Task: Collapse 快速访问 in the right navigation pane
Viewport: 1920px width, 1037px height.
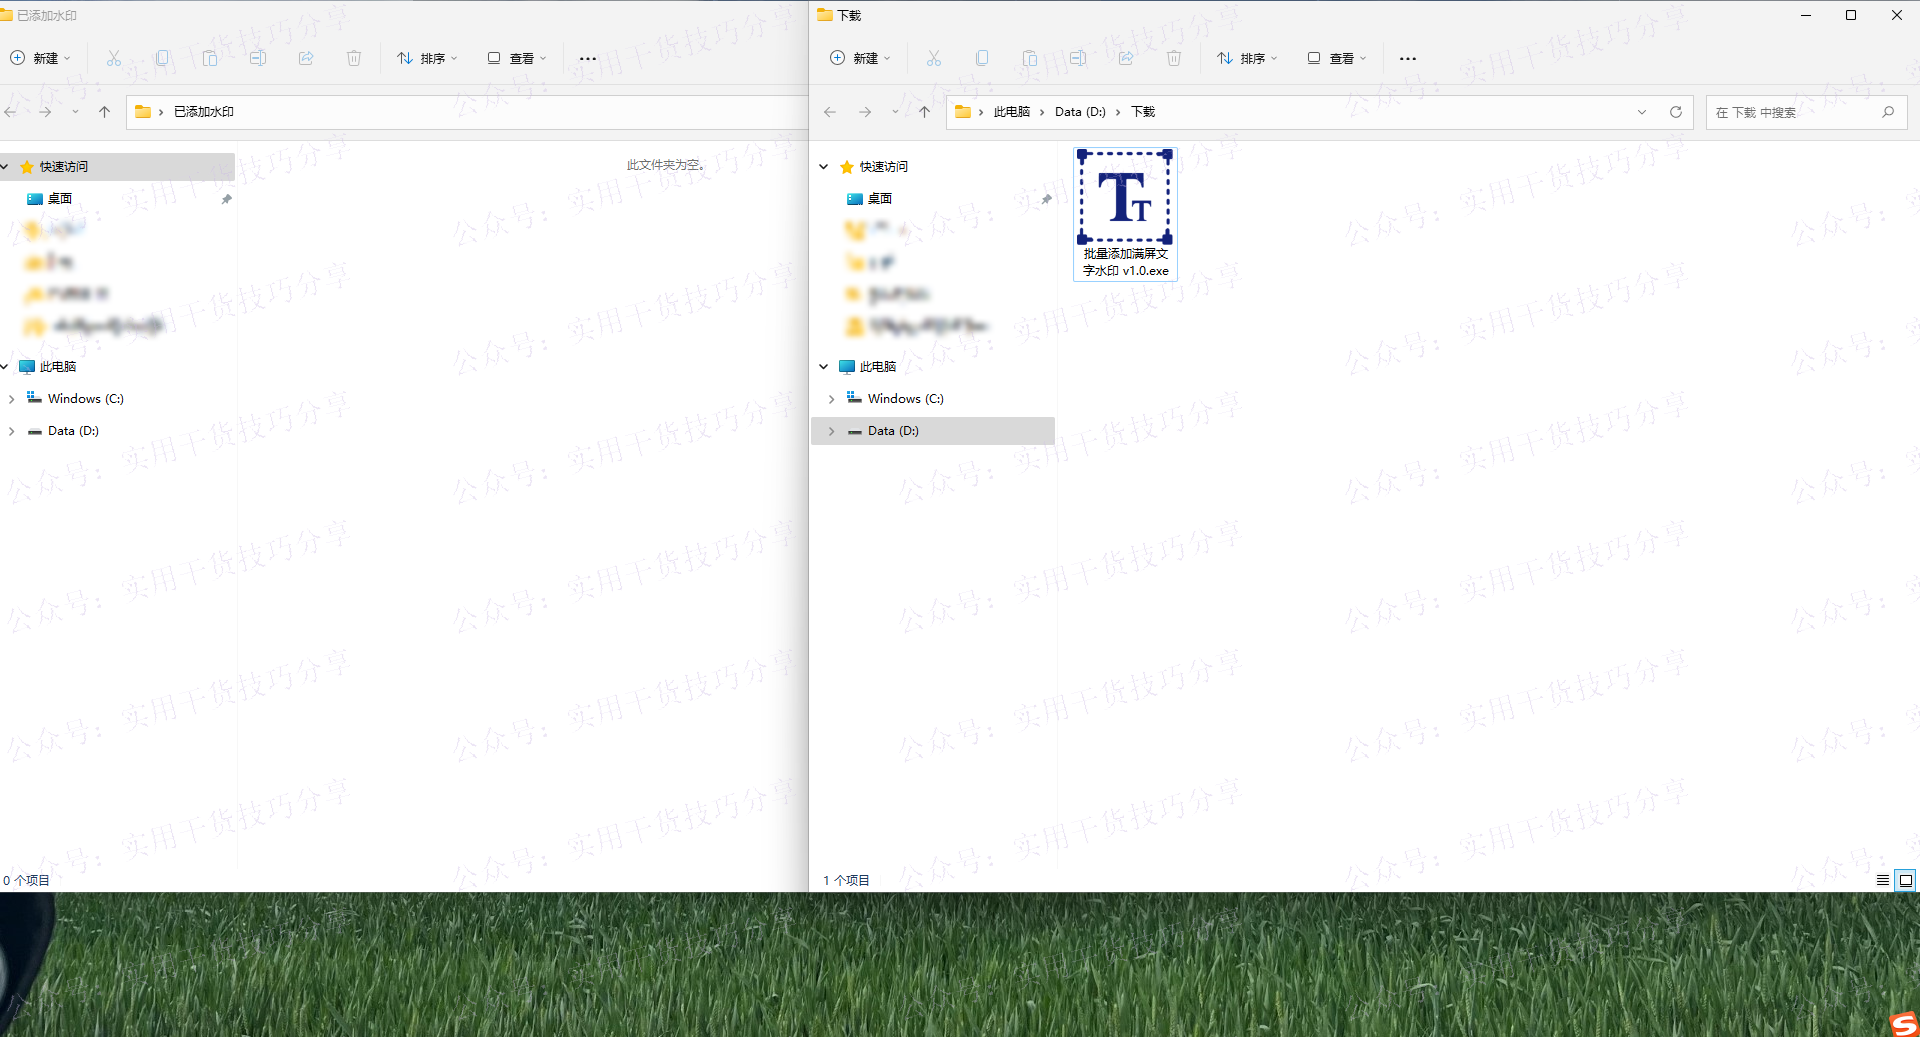Action: [824, 167]
